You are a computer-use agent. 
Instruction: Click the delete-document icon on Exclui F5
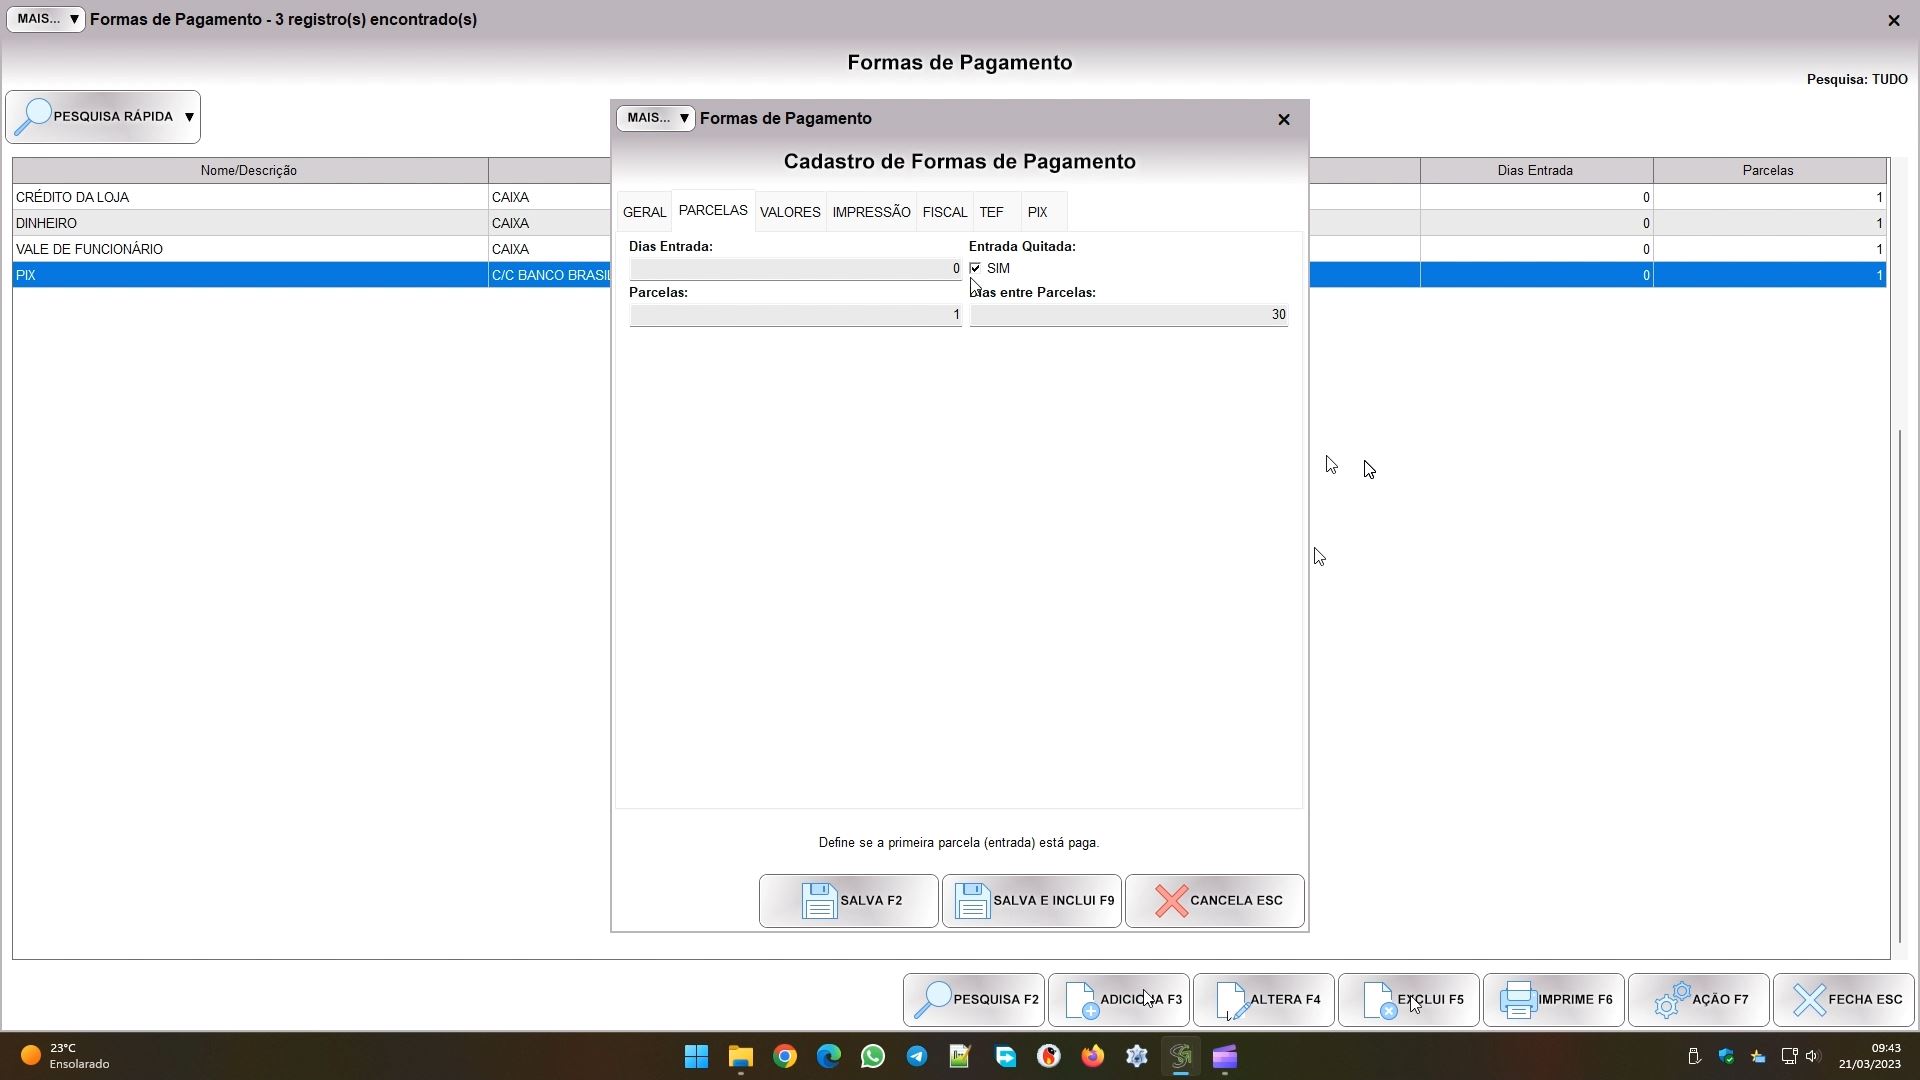point(1380,1000)
